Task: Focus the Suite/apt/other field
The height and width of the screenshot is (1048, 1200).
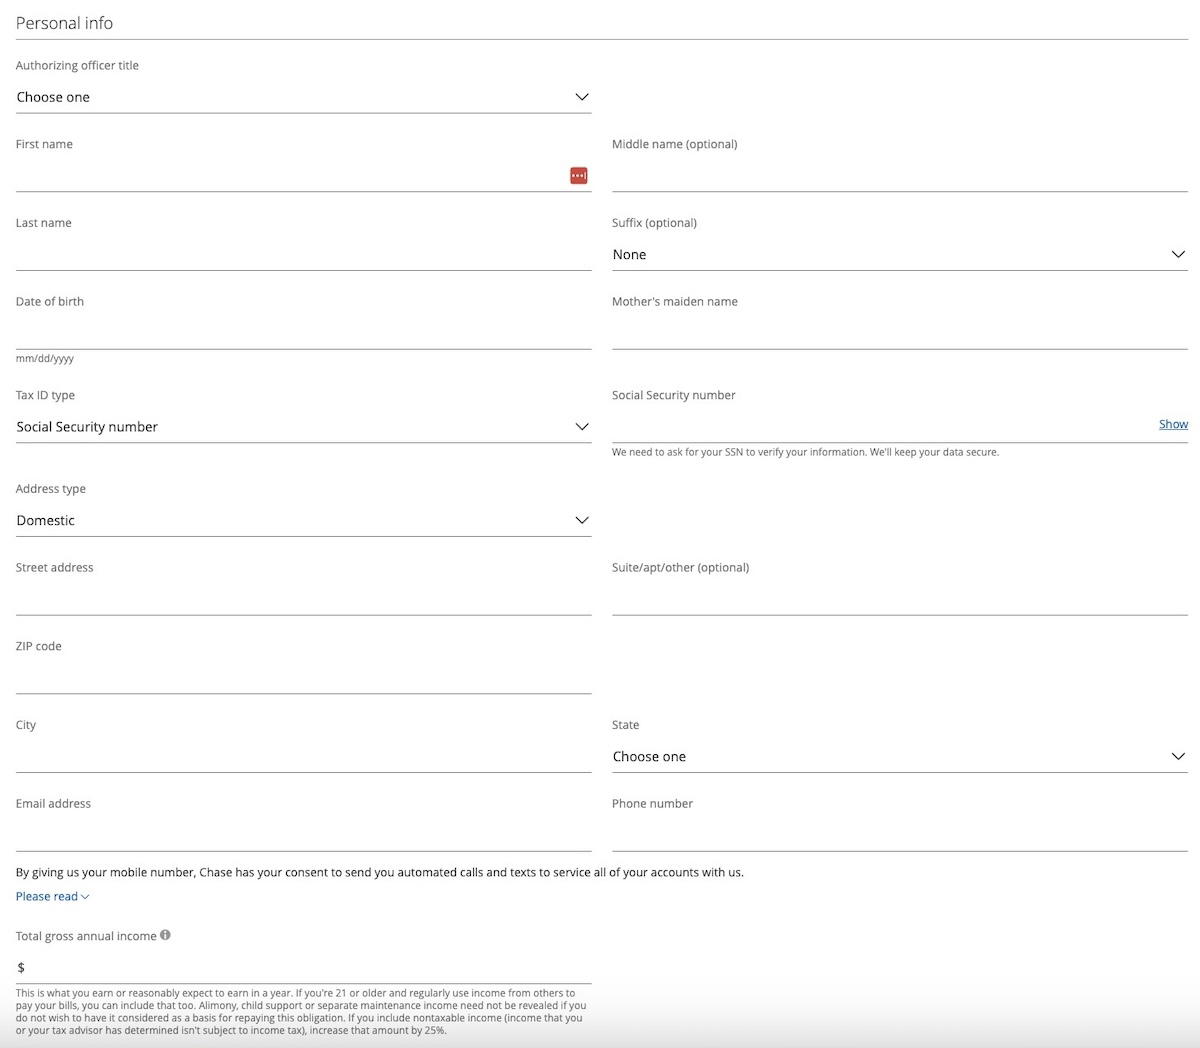Action: (899, 600)
